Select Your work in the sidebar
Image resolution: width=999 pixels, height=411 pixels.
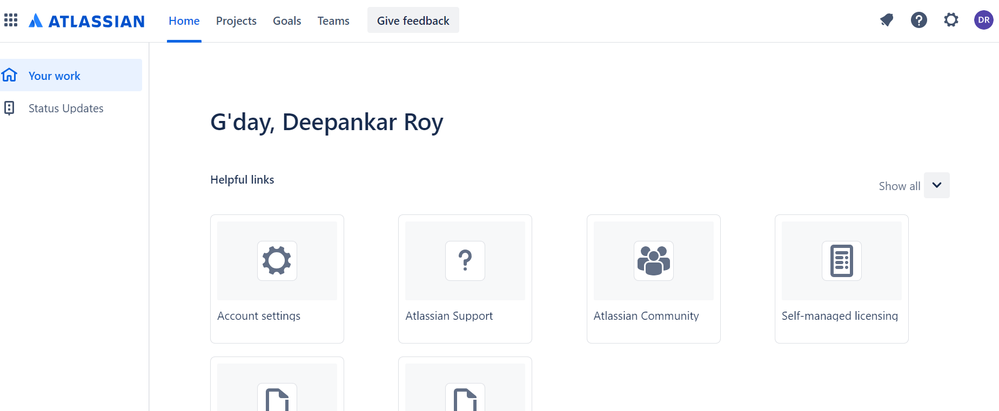(x=71, y=75)
